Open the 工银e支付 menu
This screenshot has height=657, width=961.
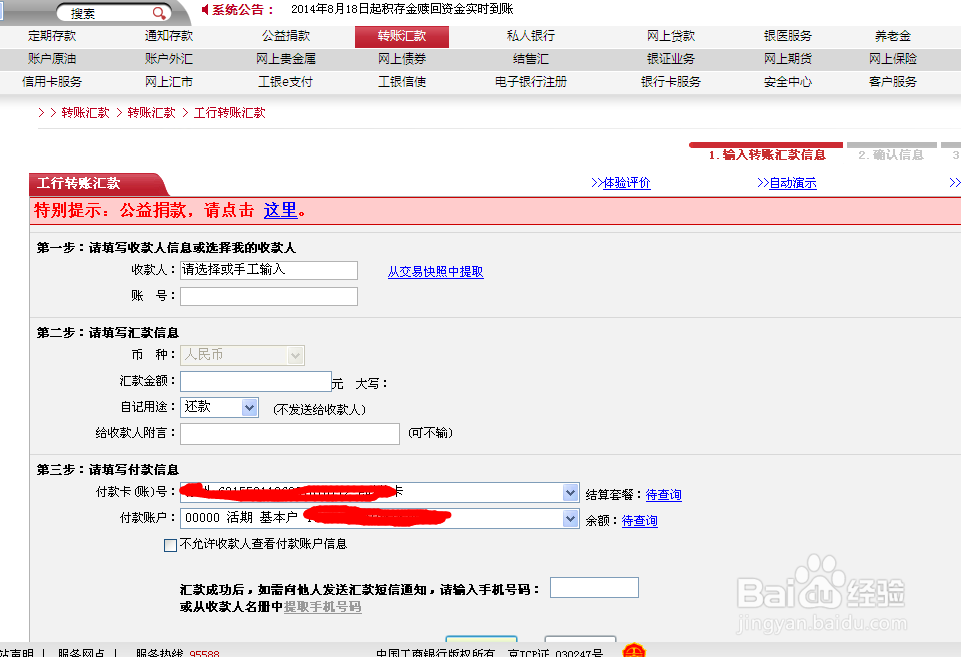(286, 82)
